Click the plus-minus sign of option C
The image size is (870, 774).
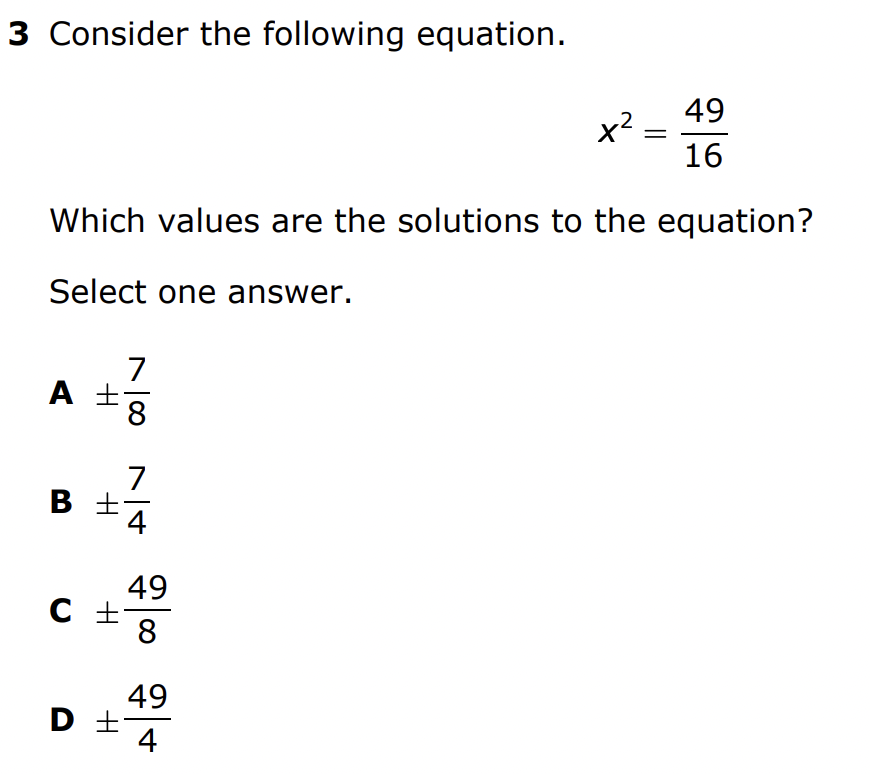tap(106, 613)
